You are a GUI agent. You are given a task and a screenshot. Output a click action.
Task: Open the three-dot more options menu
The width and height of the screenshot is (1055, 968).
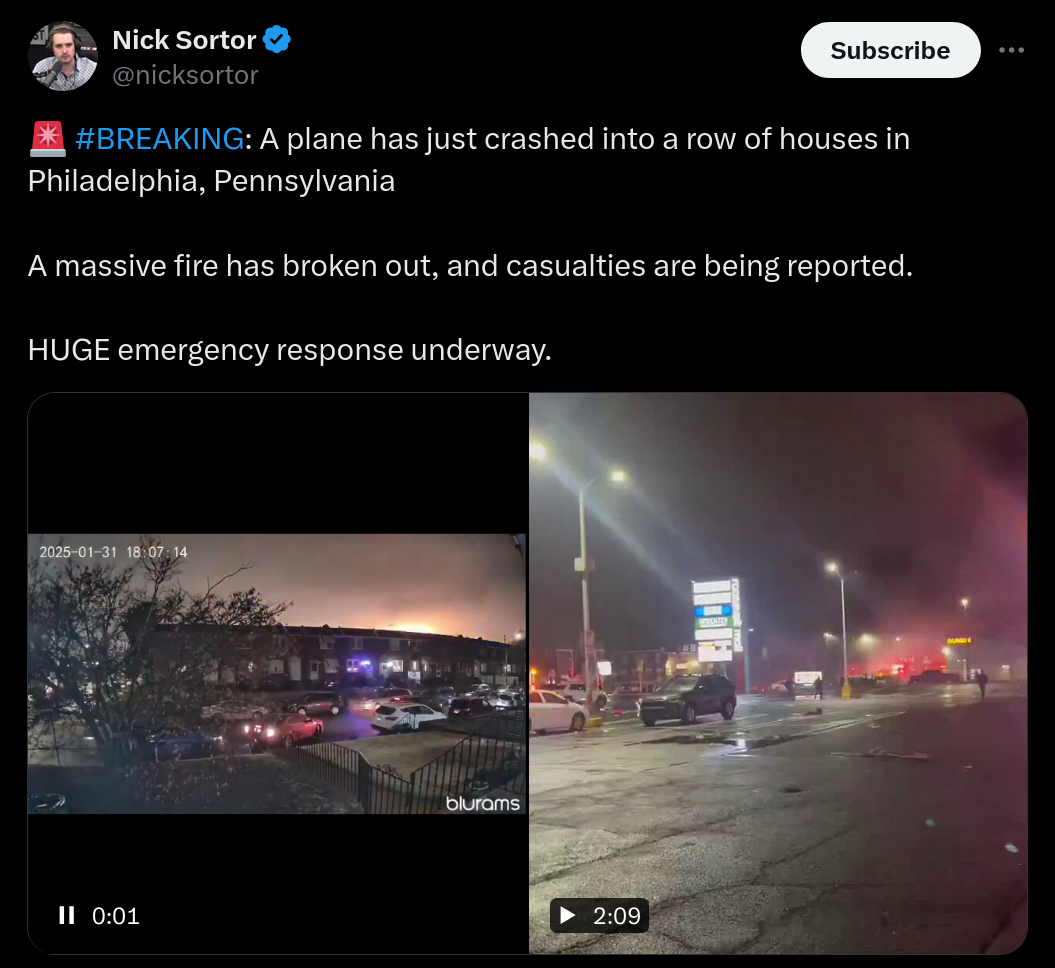click(1011, 50)
